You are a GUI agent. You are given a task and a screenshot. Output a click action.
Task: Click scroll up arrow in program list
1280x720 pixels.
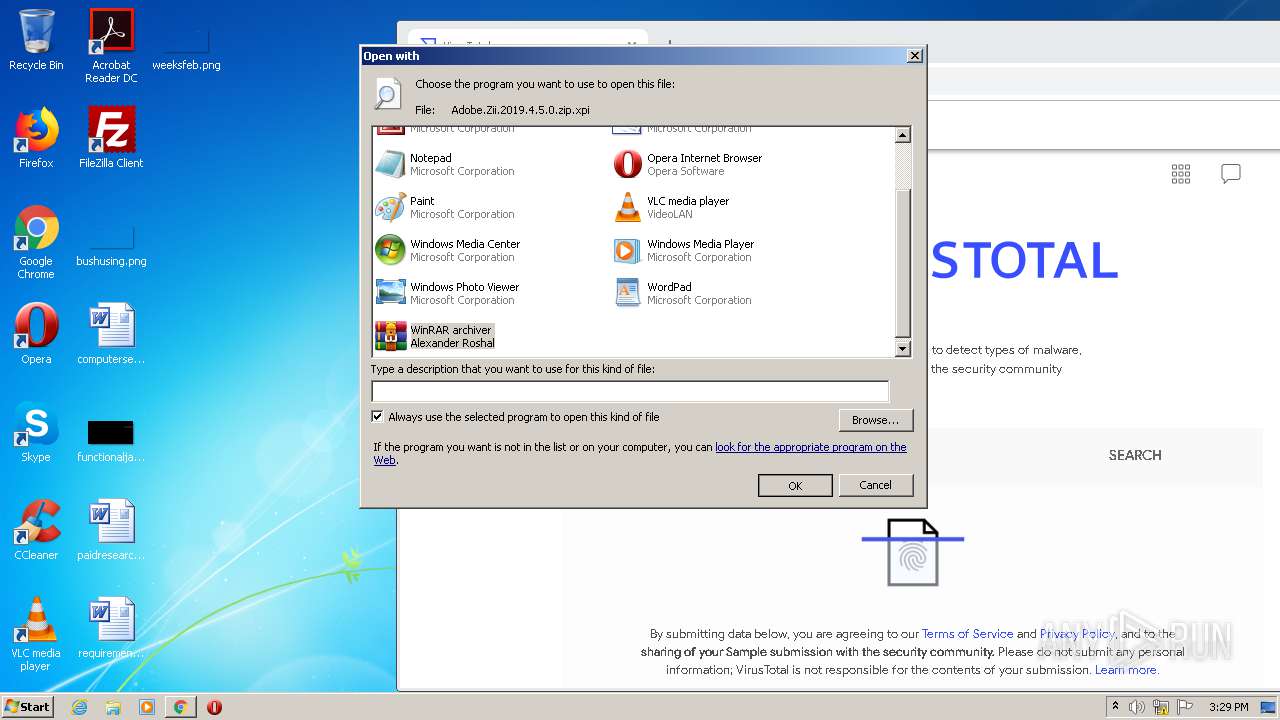coord(903,135)
